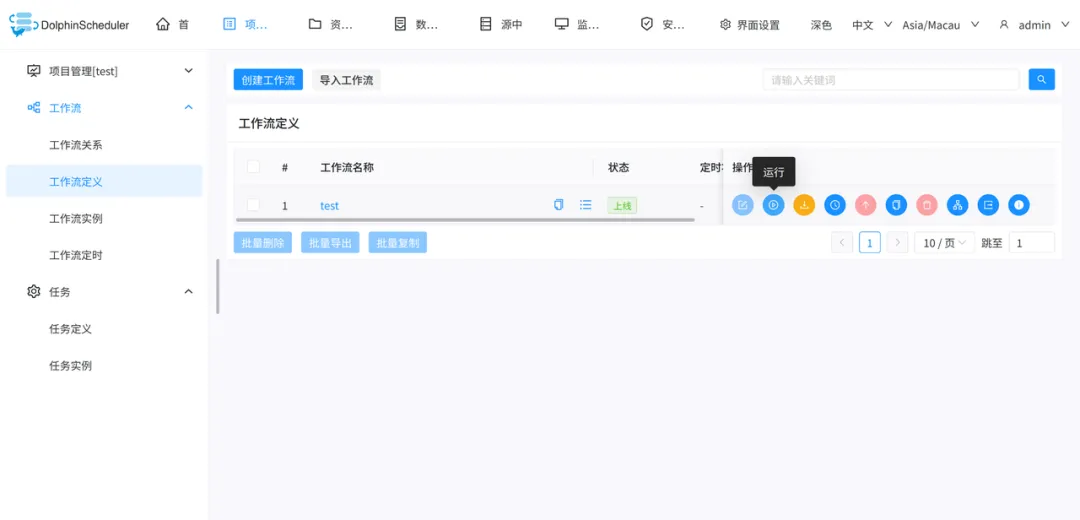This screenshot has height=520, width=1080.
Task: Select 工作流定义 in sidebar
Action: (104, 181)
